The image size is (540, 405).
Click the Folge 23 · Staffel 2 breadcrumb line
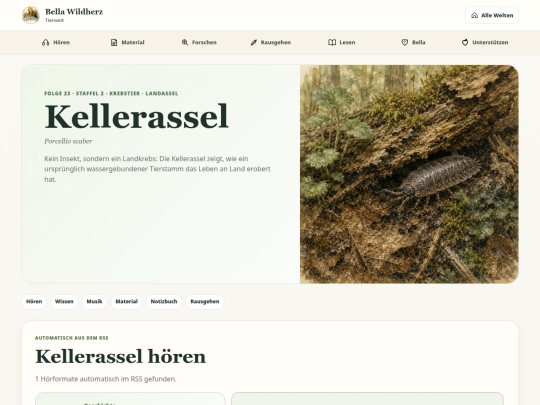[111, 93]
